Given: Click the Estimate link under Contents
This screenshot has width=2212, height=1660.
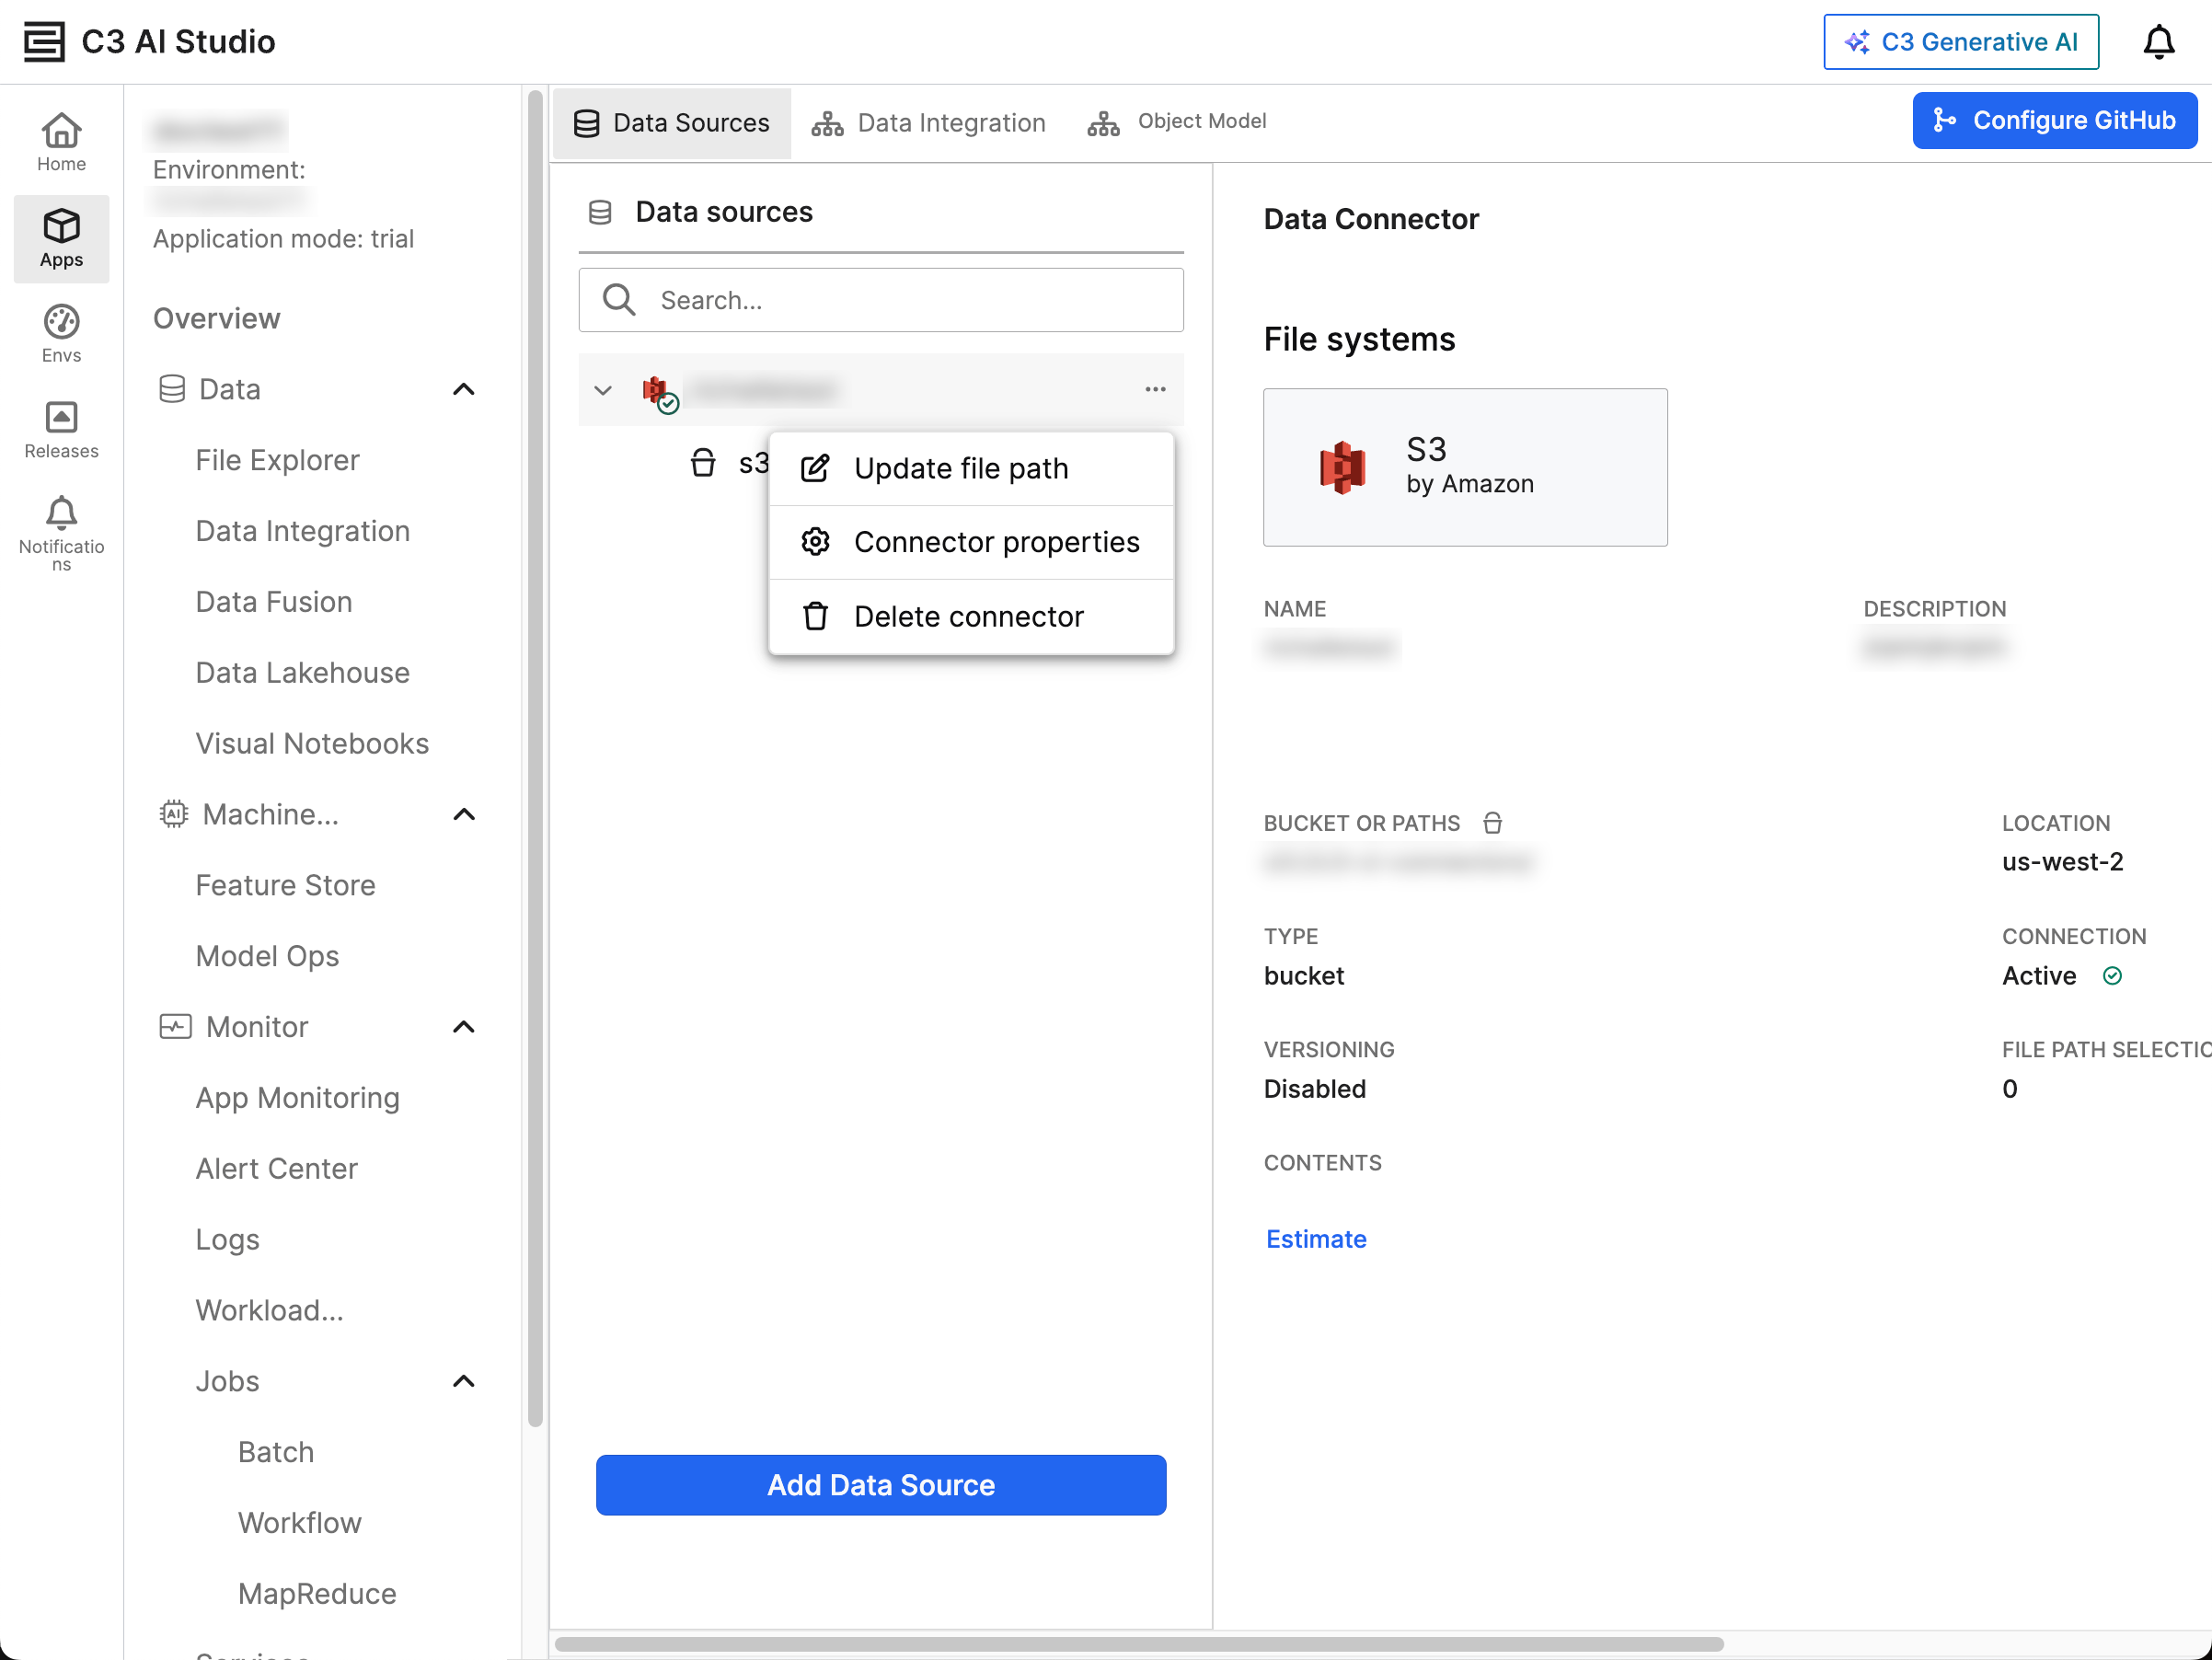Looking at the screenshot, I should click(x=1315, y=1239).
